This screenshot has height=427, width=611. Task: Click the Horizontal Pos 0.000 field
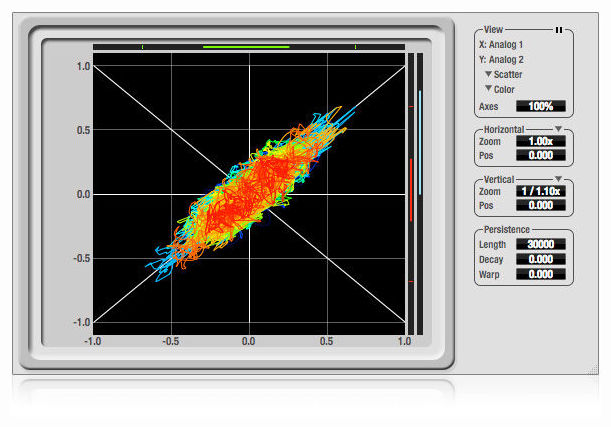point(541,155)
